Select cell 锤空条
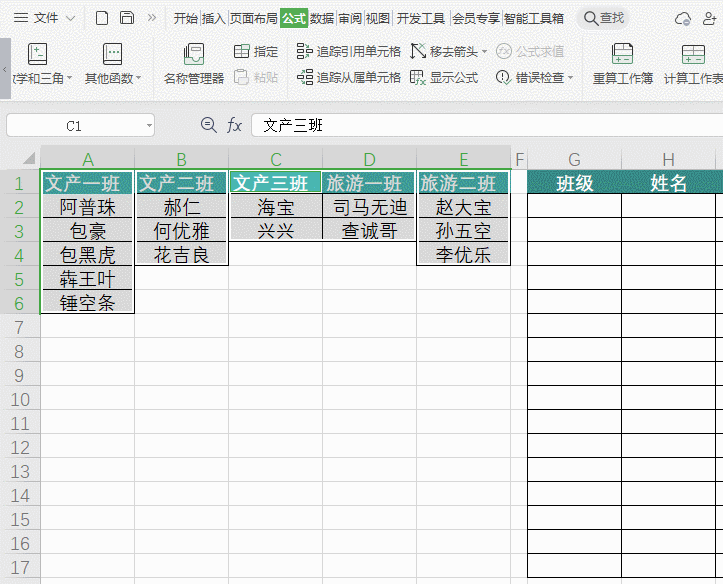The width and height of the screenshot is (723, 584). (88, 303)
